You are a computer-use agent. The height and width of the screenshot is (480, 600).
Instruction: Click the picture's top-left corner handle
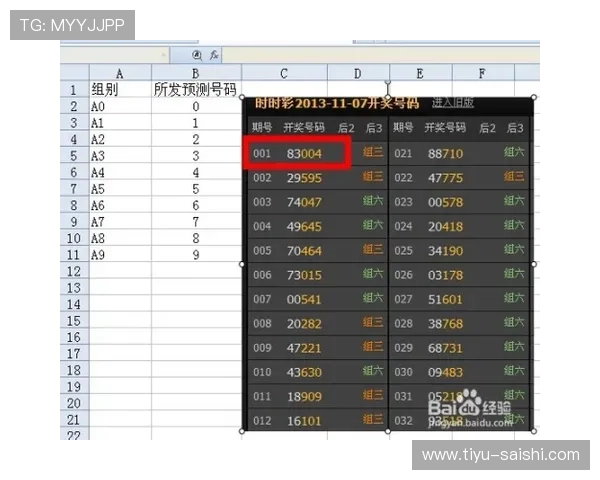coord(242,97)
